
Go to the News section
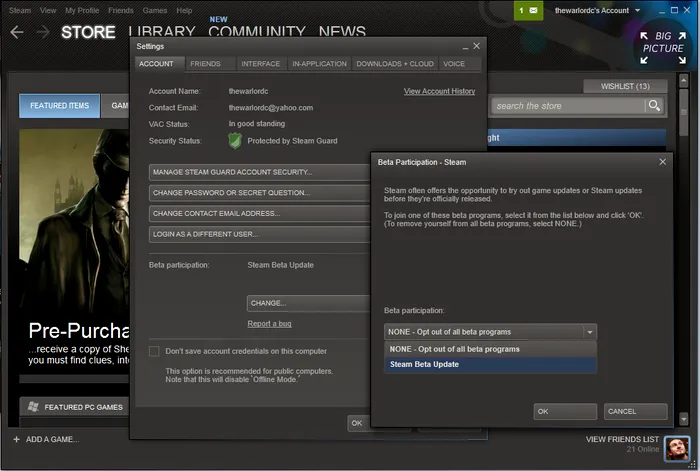click(x=342, y=31)
